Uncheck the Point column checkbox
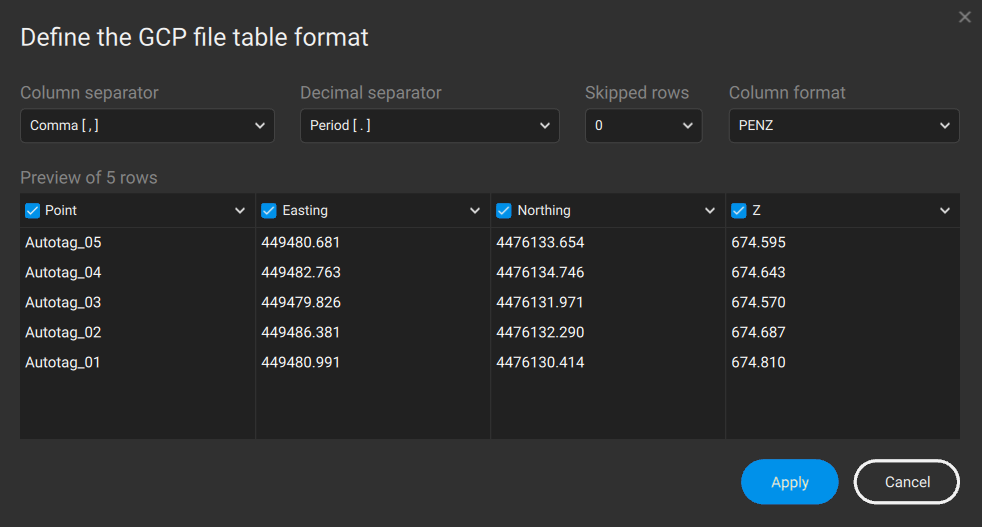 pos(32,211)
